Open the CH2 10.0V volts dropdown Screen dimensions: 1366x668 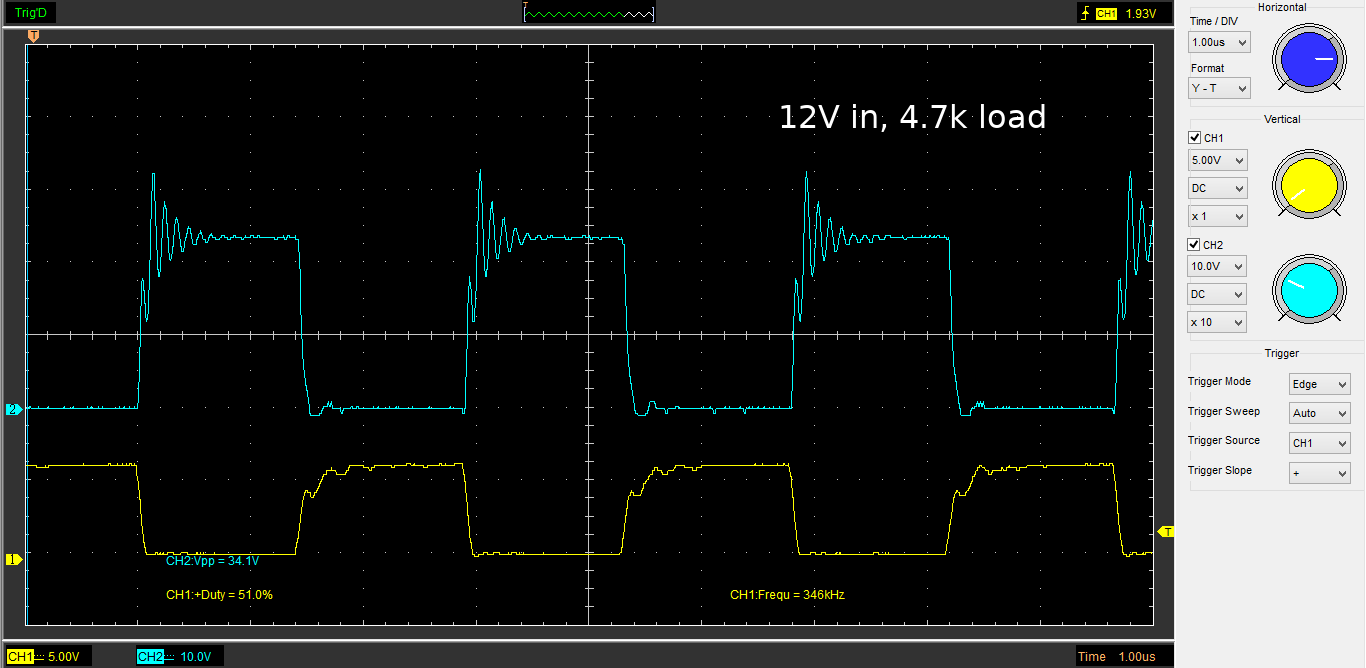tap(1217, 266)
